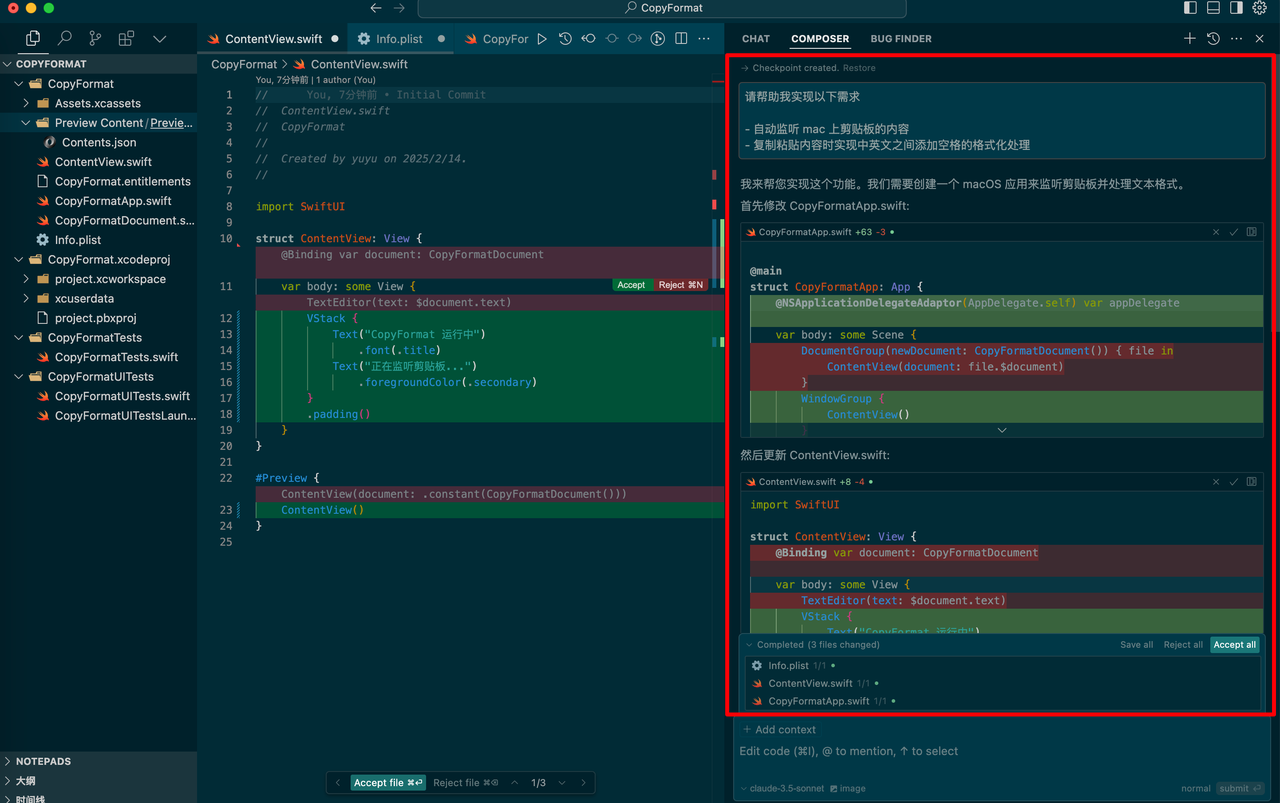Show more activity bar views chevron
Viewport: 1280px width, 803px height.
159,38
